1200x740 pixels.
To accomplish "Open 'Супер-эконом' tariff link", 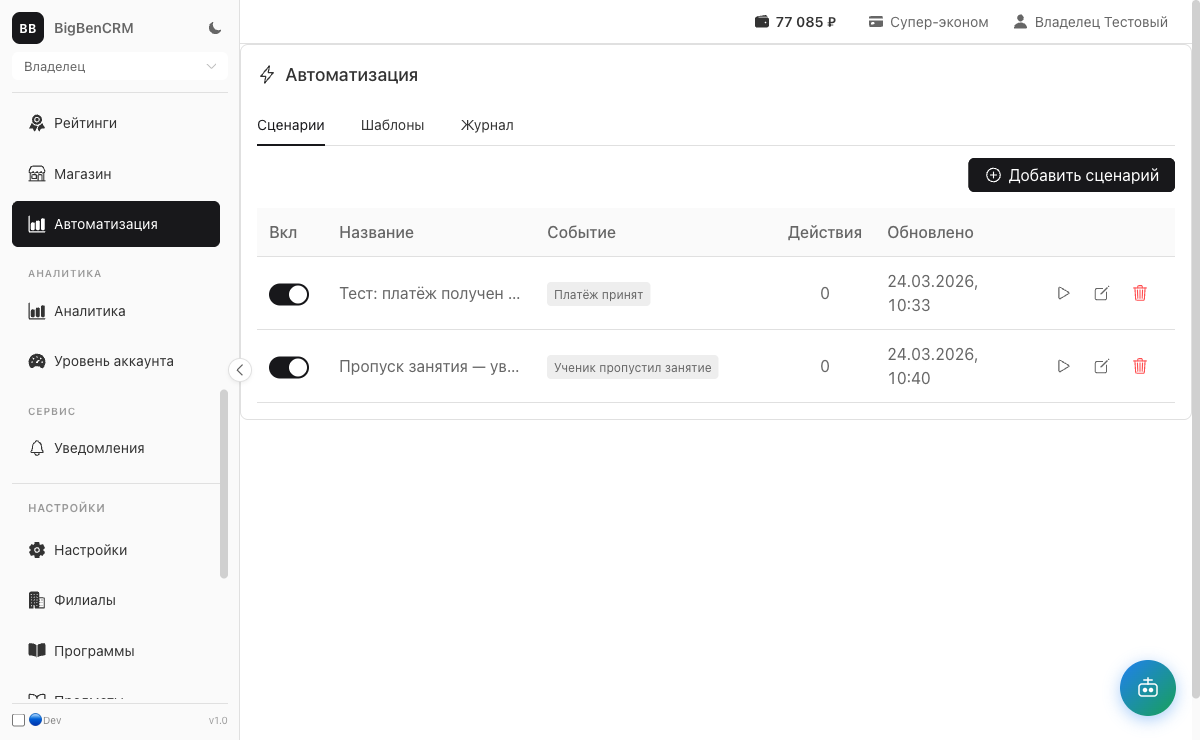I will [x=928, y=22].
